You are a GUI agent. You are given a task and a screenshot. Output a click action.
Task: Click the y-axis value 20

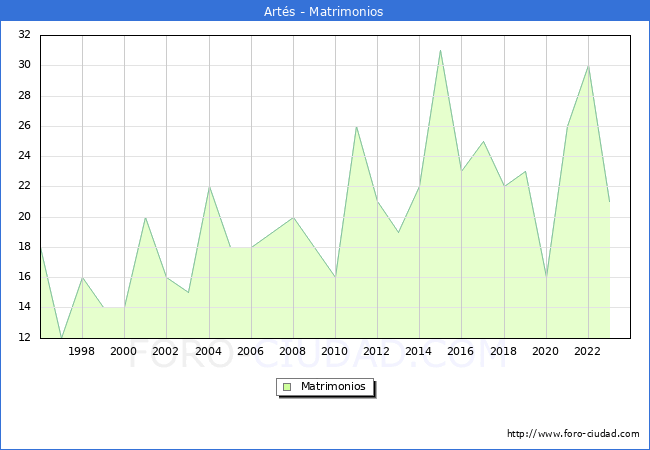[24, 216]
